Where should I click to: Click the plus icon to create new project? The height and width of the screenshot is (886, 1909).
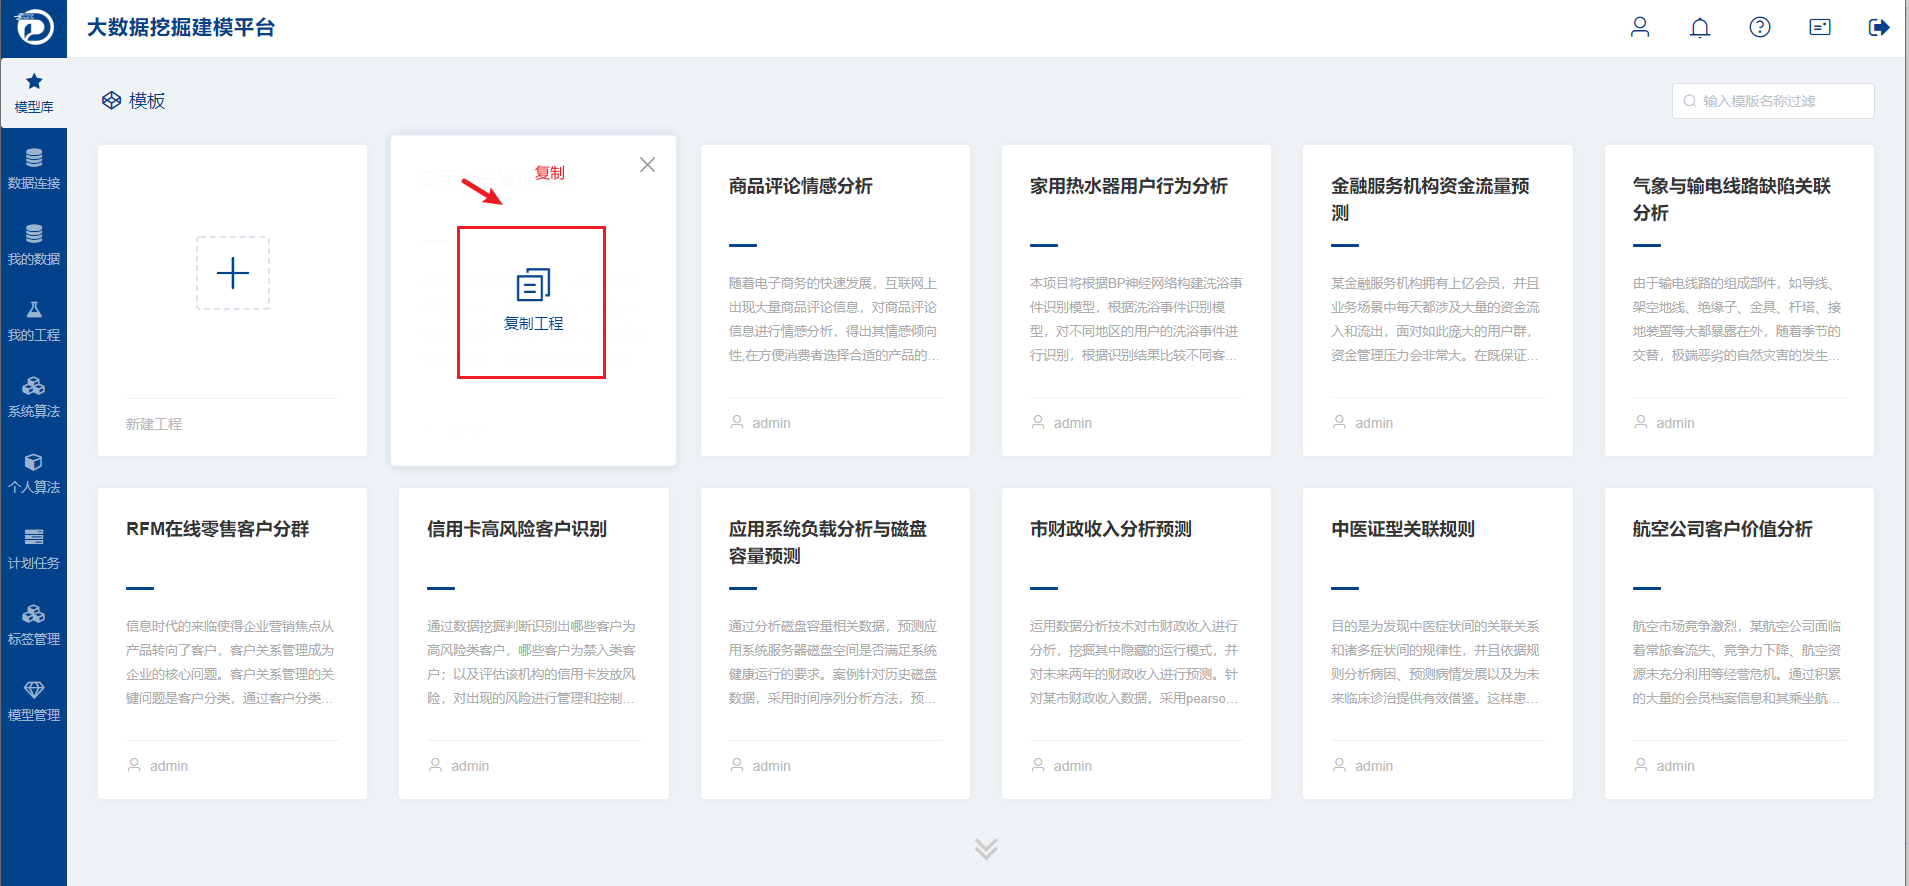pos(233,273)
